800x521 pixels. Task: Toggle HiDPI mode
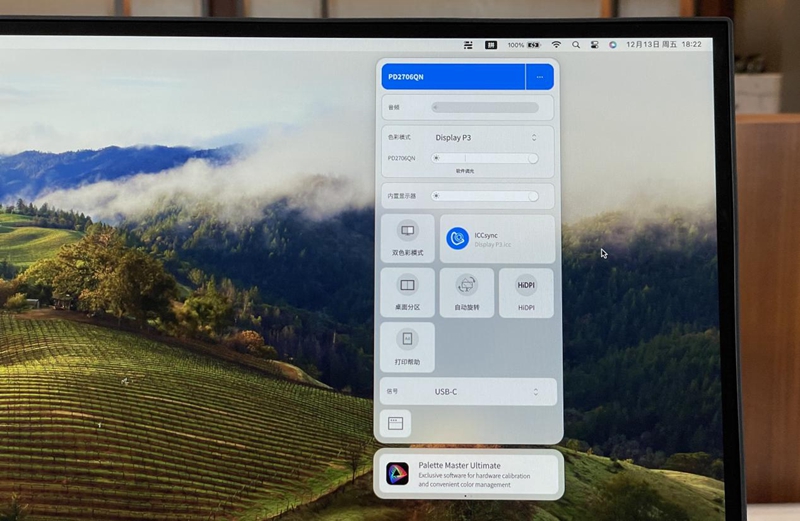tap(526, 292)
